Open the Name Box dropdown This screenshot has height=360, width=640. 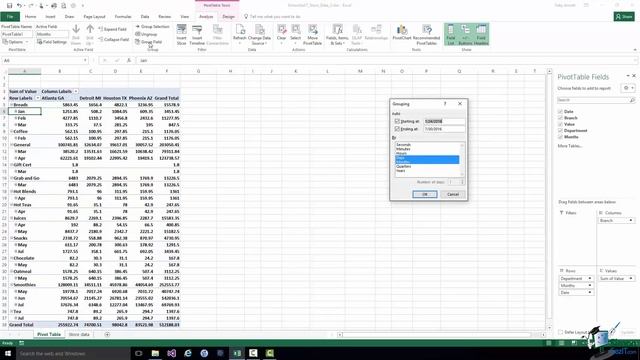(x=85, y=60)
